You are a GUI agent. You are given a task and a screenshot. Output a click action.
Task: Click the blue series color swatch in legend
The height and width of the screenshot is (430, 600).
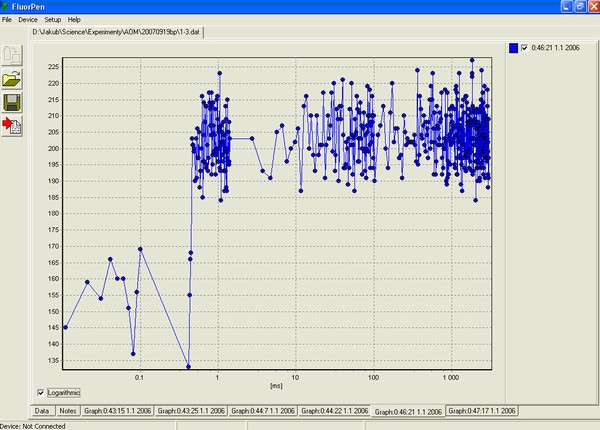coord(514,48)
